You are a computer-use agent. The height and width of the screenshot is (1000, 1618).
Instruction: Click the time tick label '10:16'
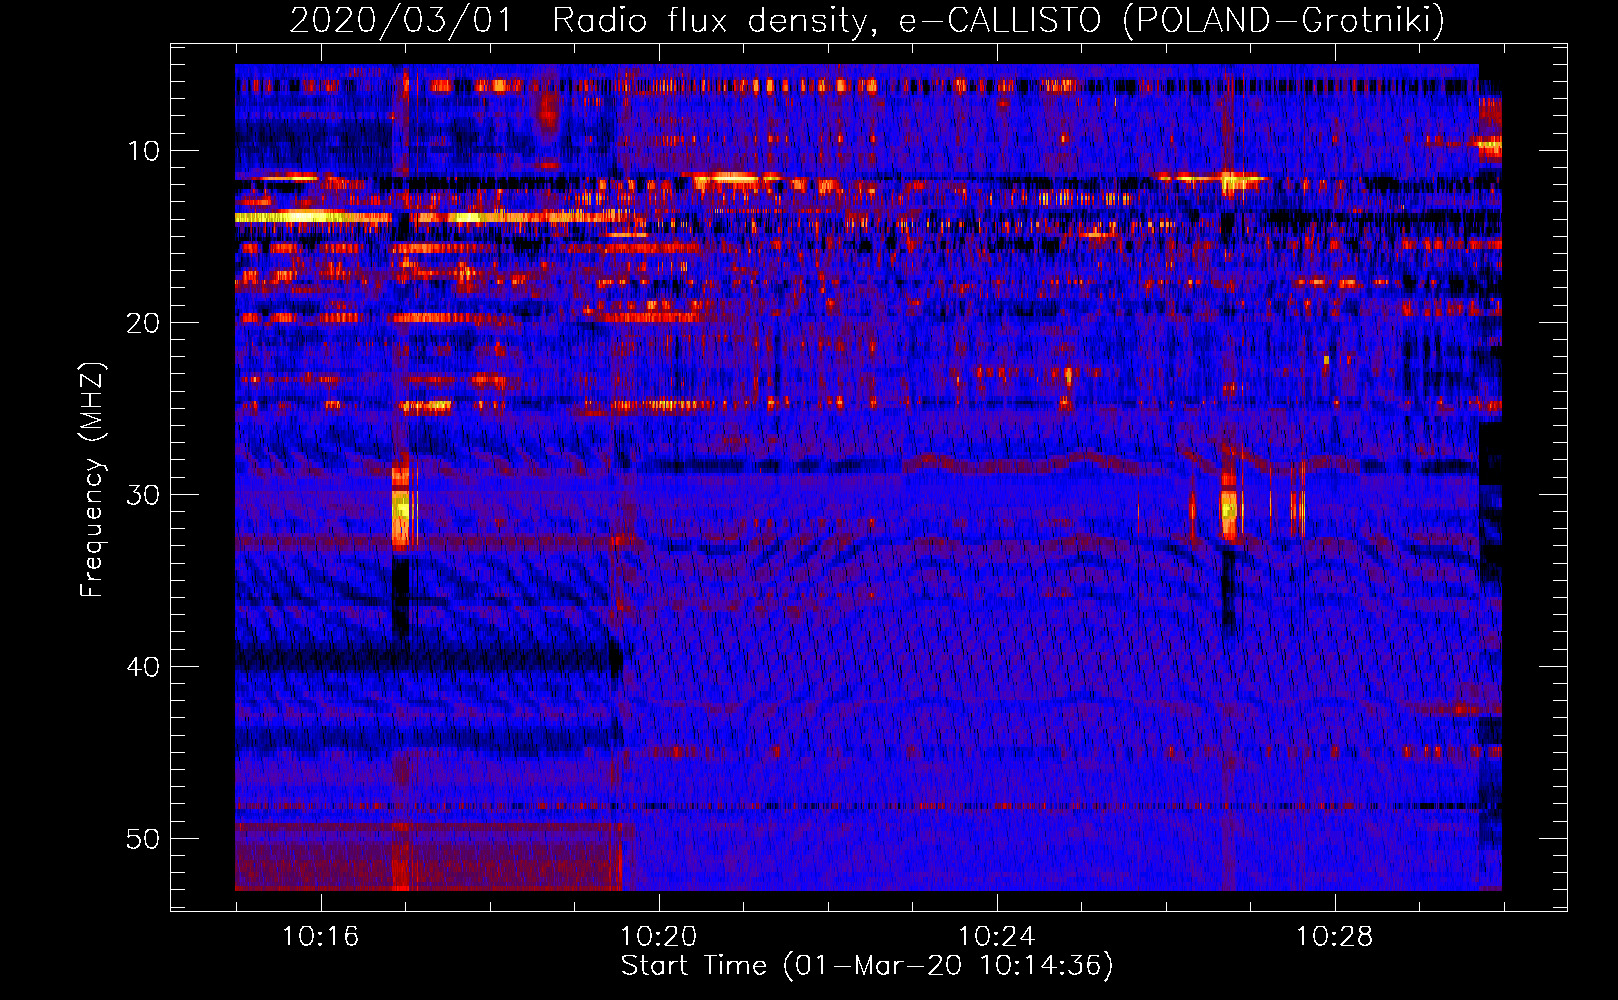pos(320,937)
